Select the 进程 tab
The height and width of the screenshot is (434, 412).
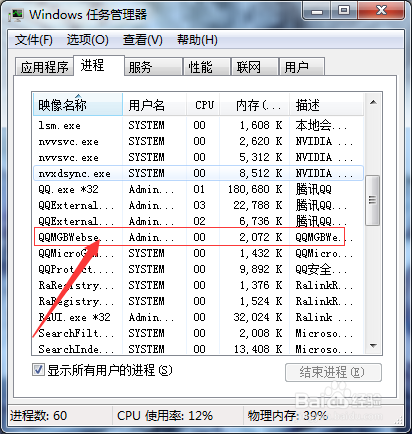coord(99,65)
